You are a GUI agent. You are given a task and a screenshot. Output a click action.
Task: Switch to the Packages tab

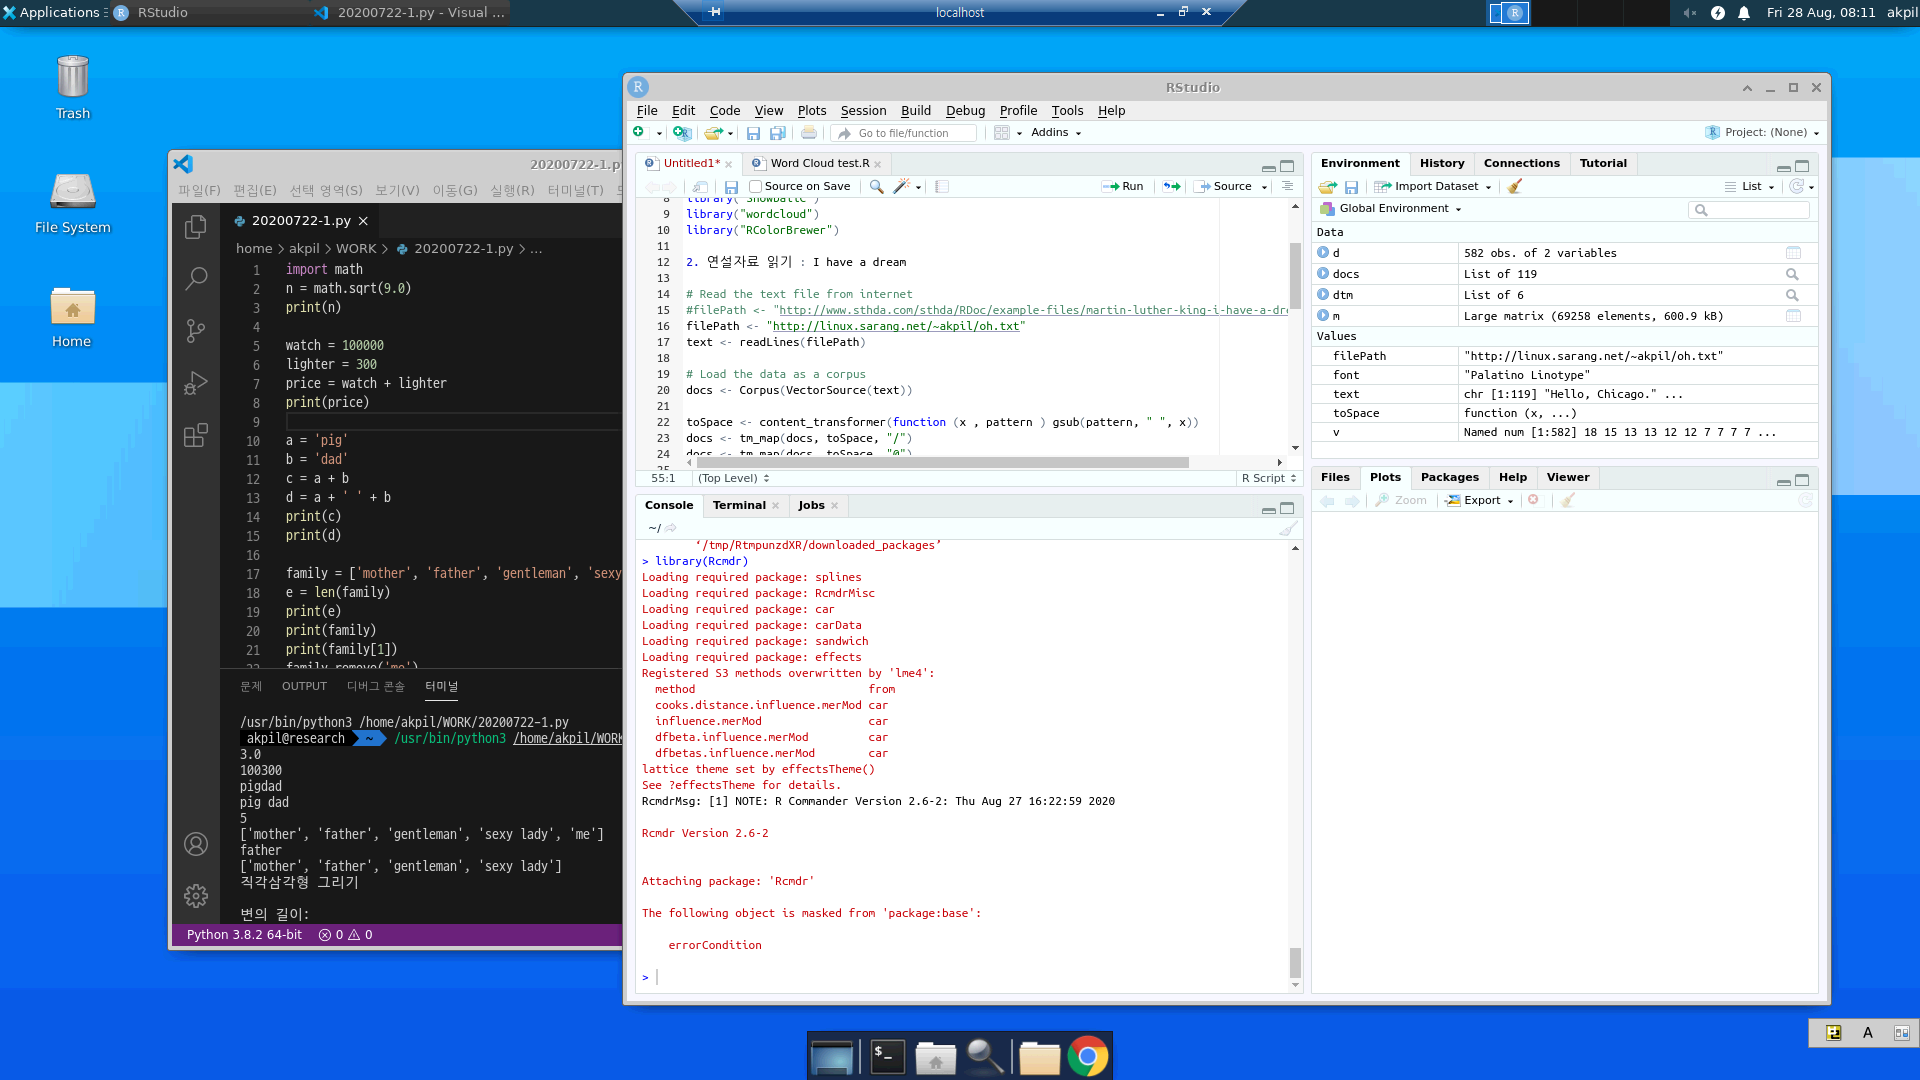point(1449,477)
